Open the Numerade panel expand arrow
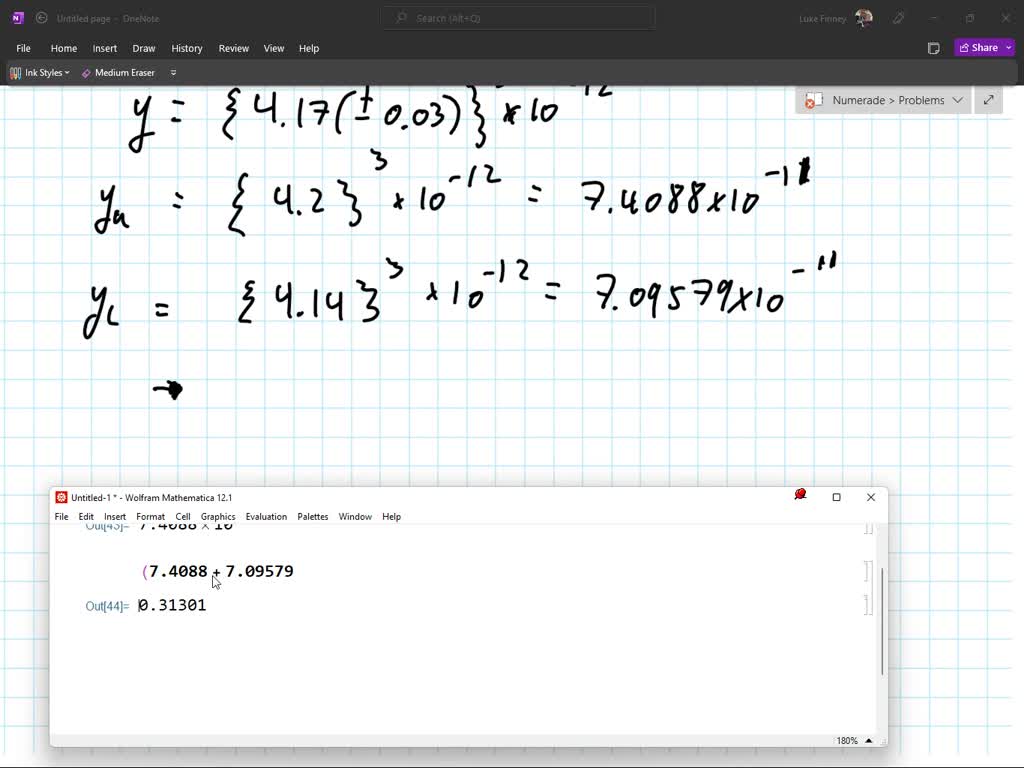1024x768 pixels. pyautogui.click(x=988, y=100)
